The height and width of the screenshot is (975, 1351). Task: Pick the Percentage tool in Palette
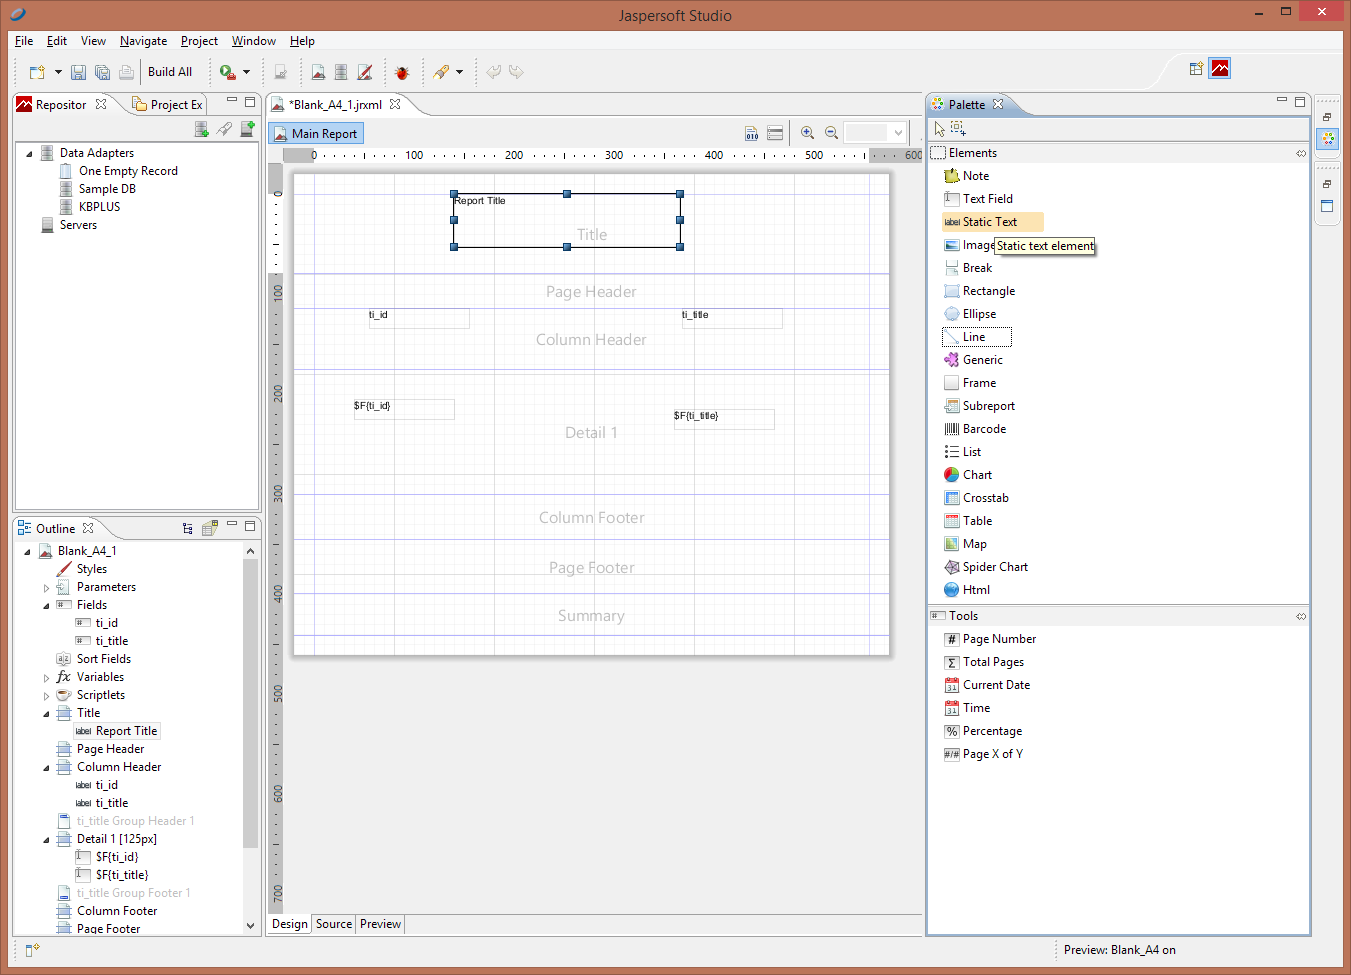[983, 731]
